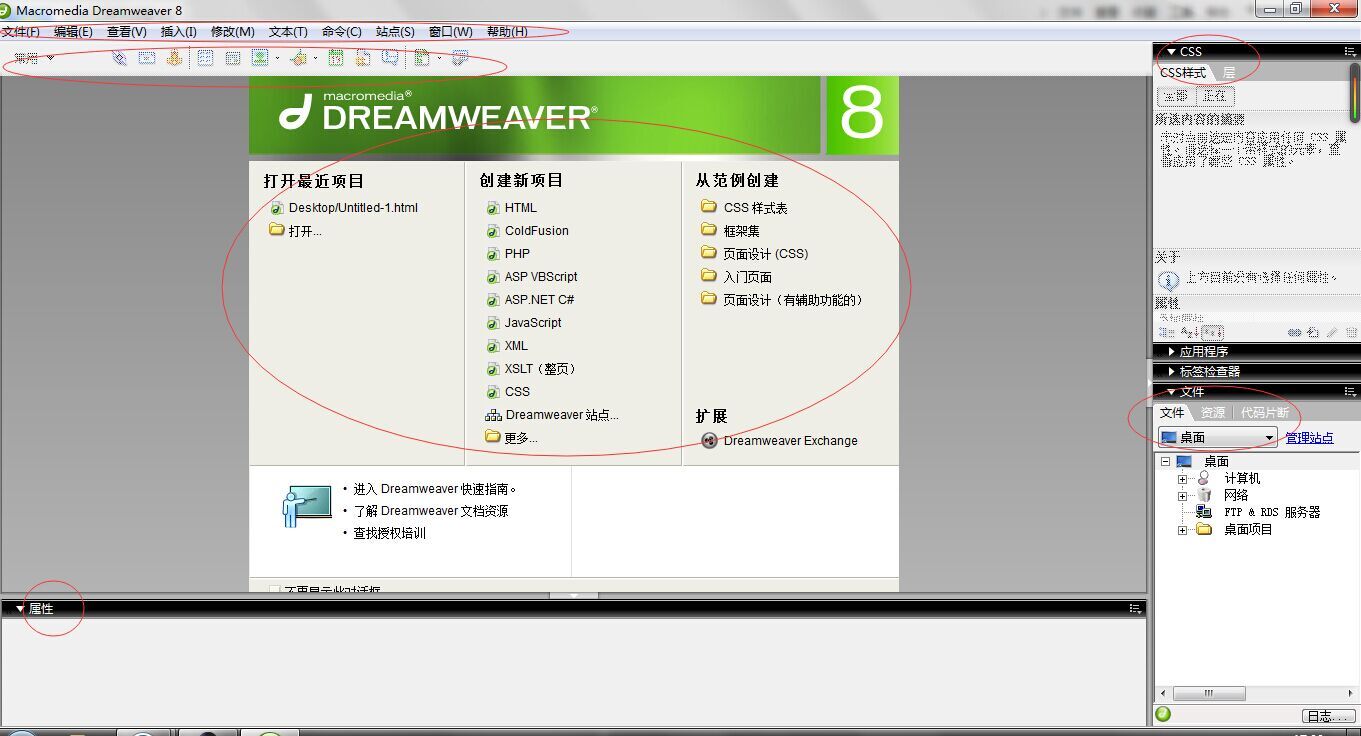The width and height of the screenshot is (1361, 736).
Task: Click the Insert Date calendar icon
Action: (336, 58)
